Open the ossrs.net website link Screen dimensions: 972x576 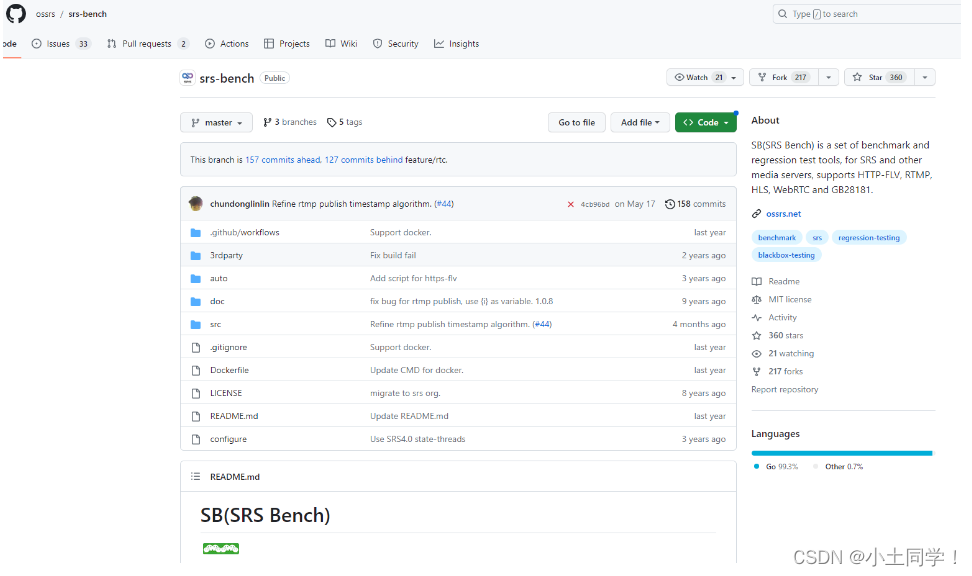(784, 214)
